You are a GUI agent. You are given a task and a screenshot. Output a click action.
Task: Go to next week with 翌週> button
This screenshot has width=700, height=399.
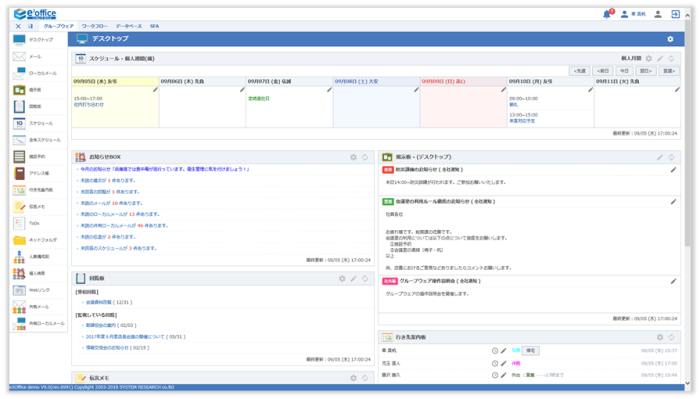pos(669,71)
